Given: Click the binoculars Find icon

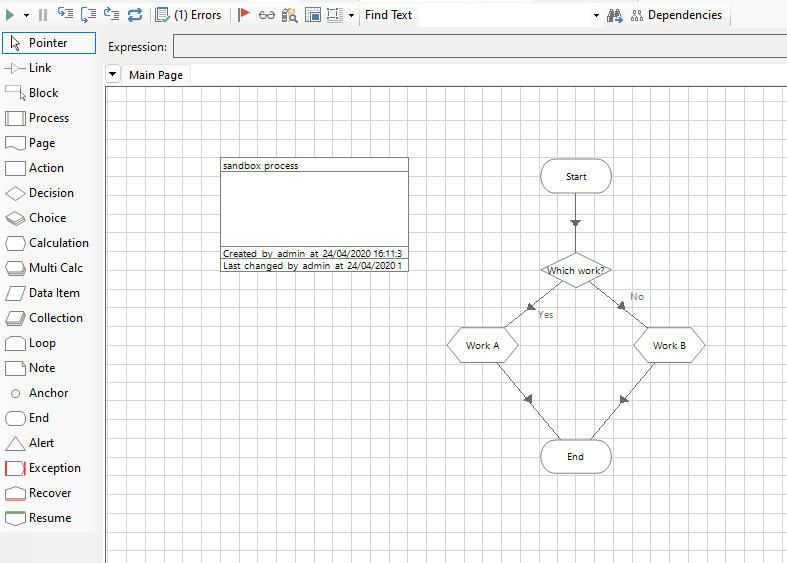Looking at the screenshot, I should point(614,15).
